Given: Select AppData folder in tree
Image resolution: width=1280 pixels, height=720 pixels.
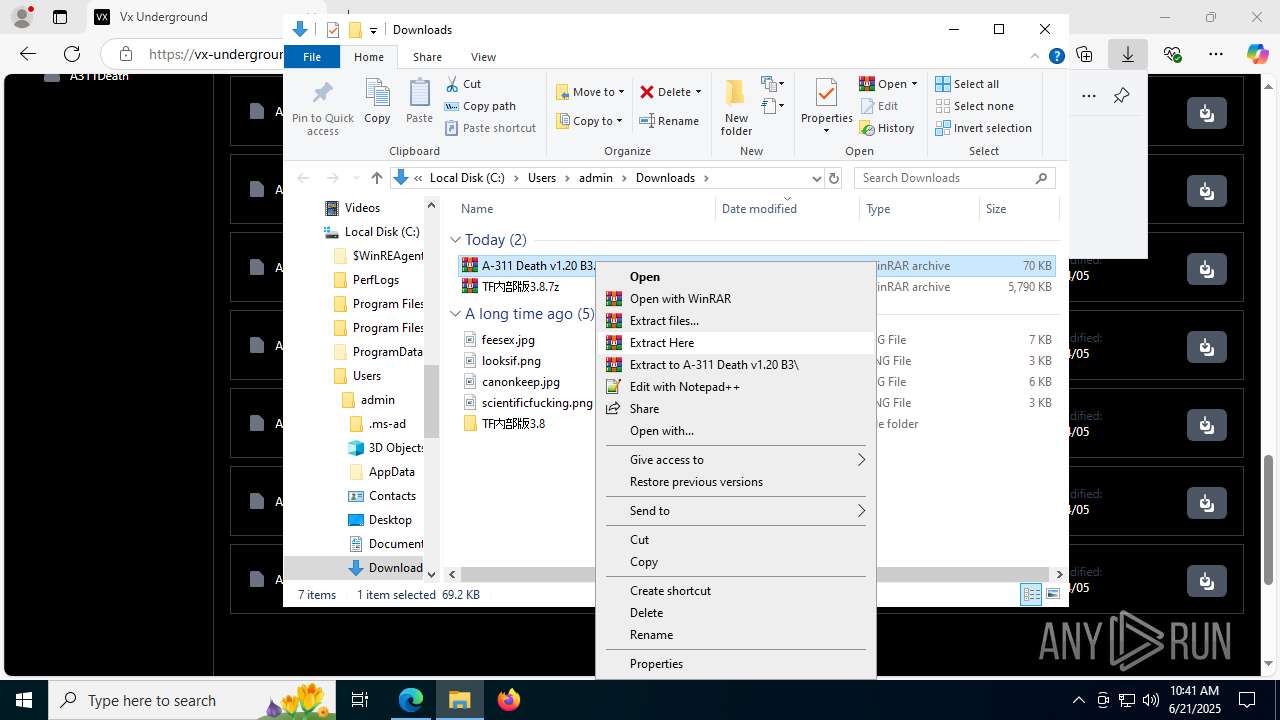Looking at the screenshot, I should [391, 472].
